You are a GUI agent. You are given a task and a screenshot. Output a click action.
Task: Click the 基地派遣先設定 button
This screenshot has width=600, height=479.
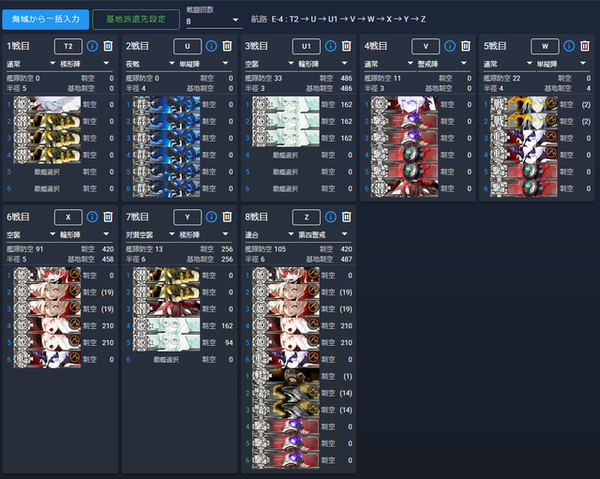click(136, 18)
